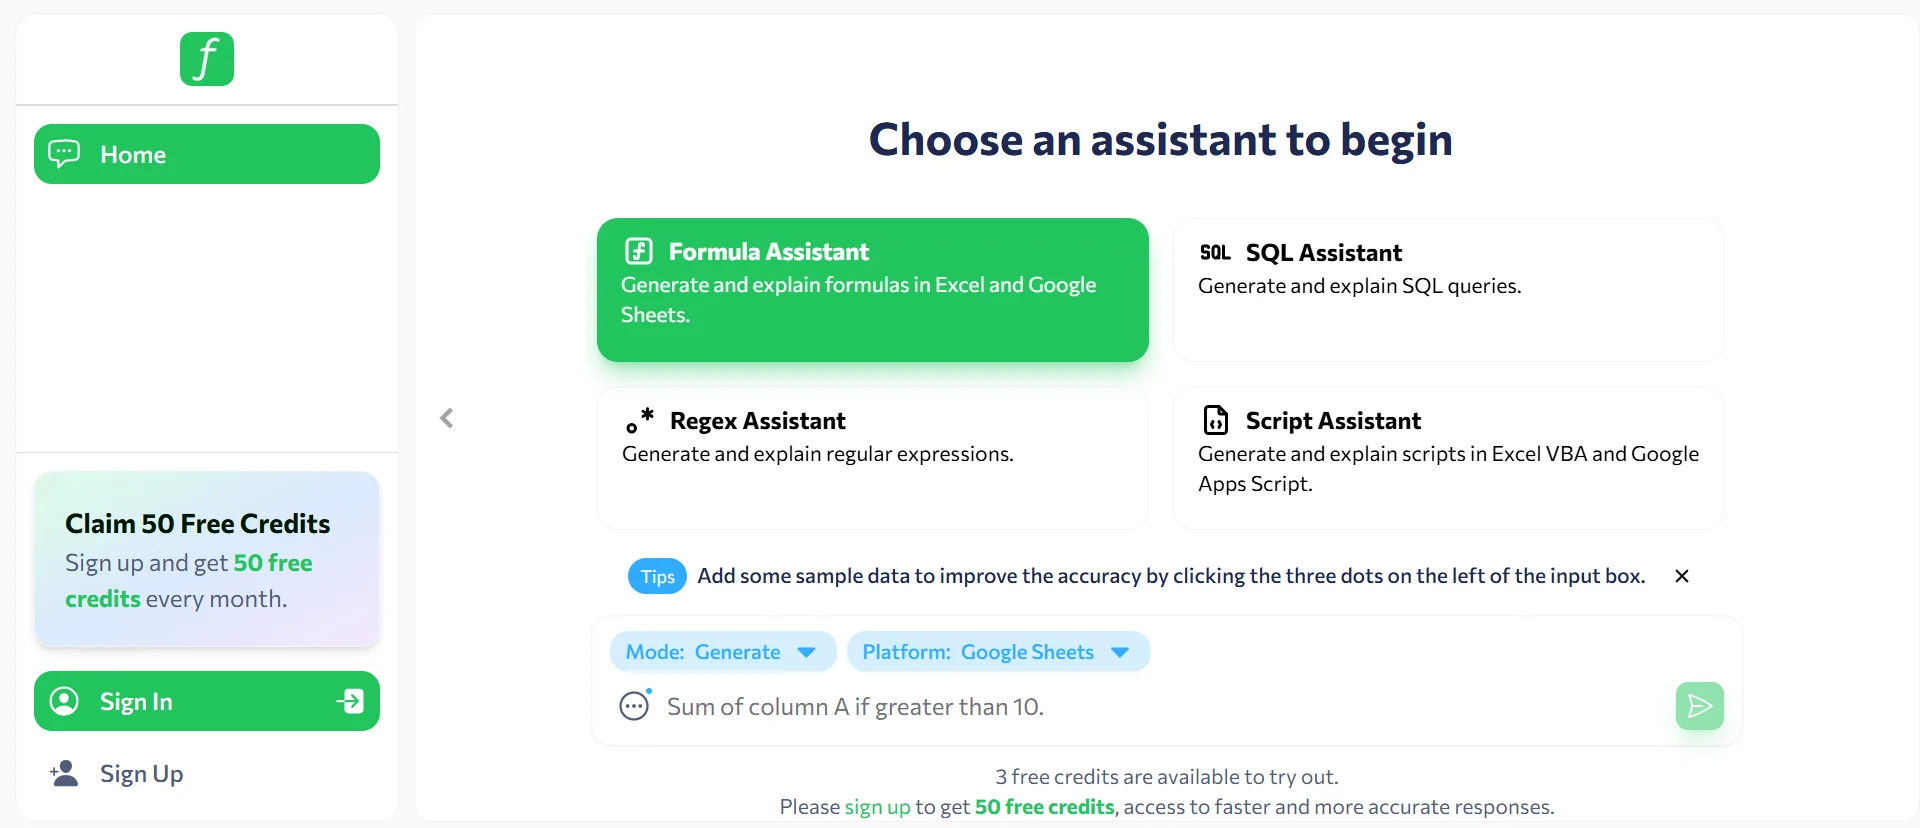Image resolution: width=1920 pixels, height=828 pixels.
Task: Click the Regex Assistant icon
Action: (638, 421)
